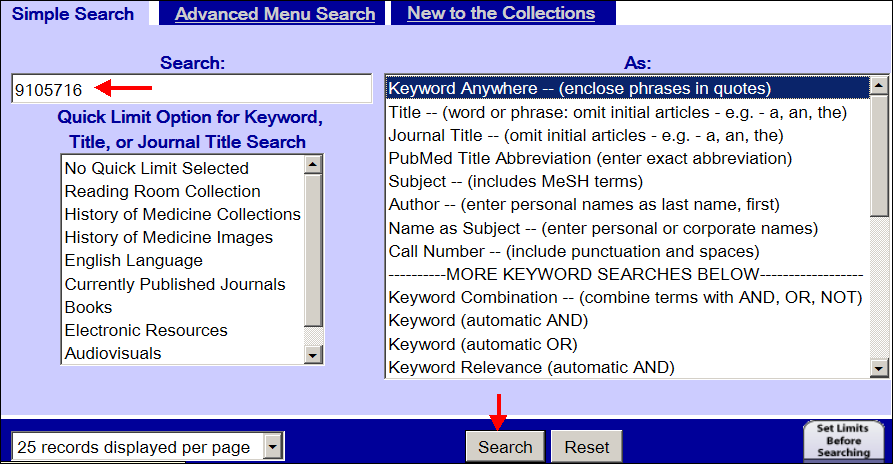Switch to Advanced Menu Search tab

click(x=275, y=14)
